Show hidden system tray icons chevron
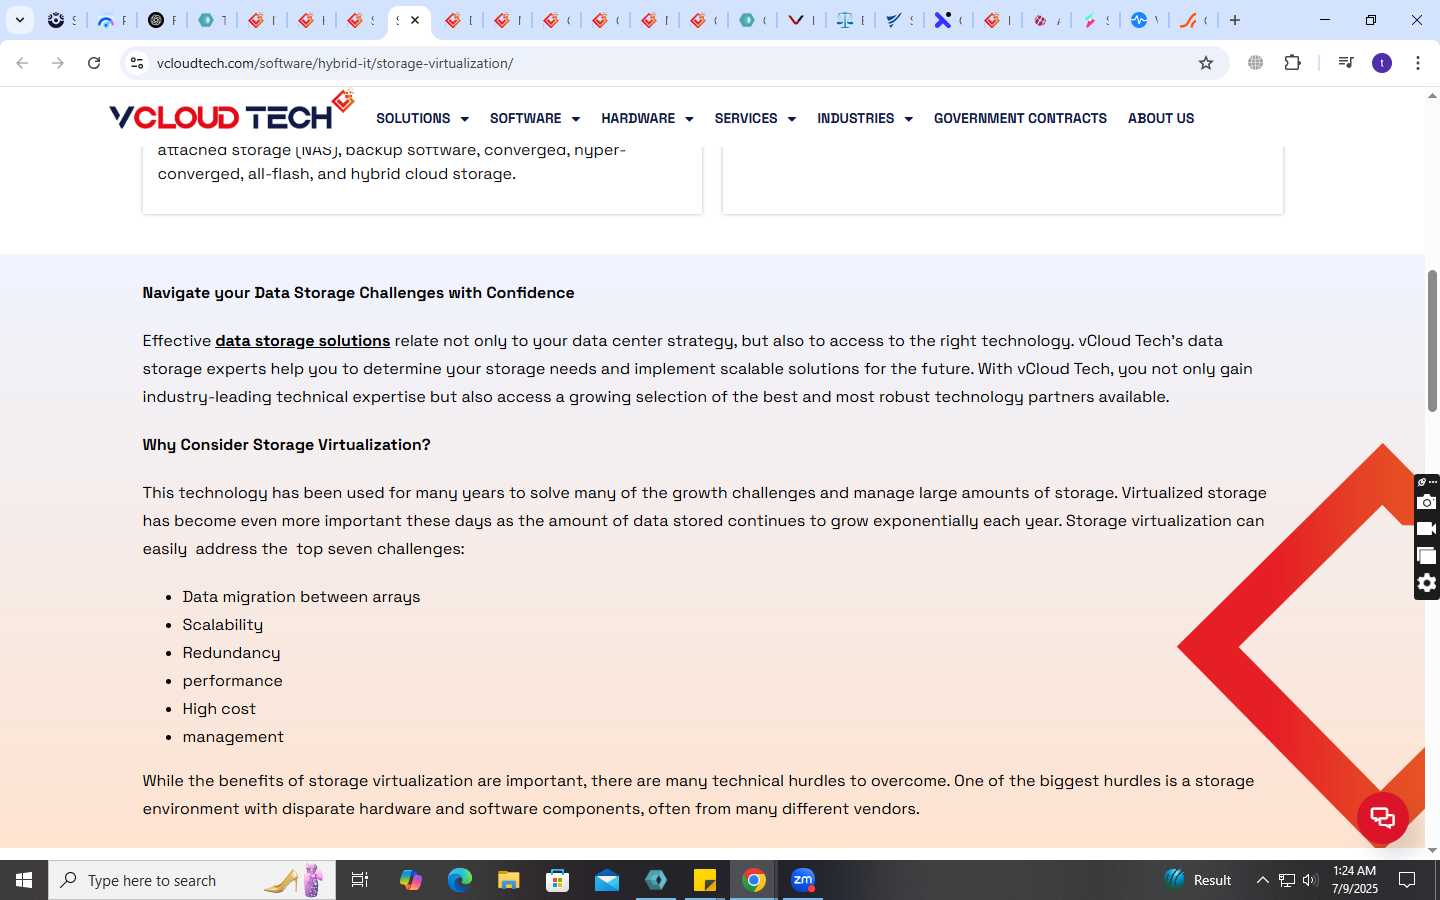Image resolution: width=1440 pixels, height=900 pixels. tap(1262, 880)
